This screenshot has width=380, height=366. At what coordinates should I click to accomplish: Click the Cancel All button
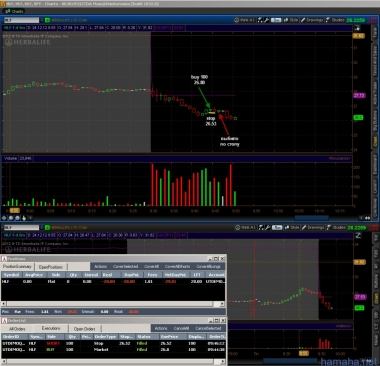(181, 328)
